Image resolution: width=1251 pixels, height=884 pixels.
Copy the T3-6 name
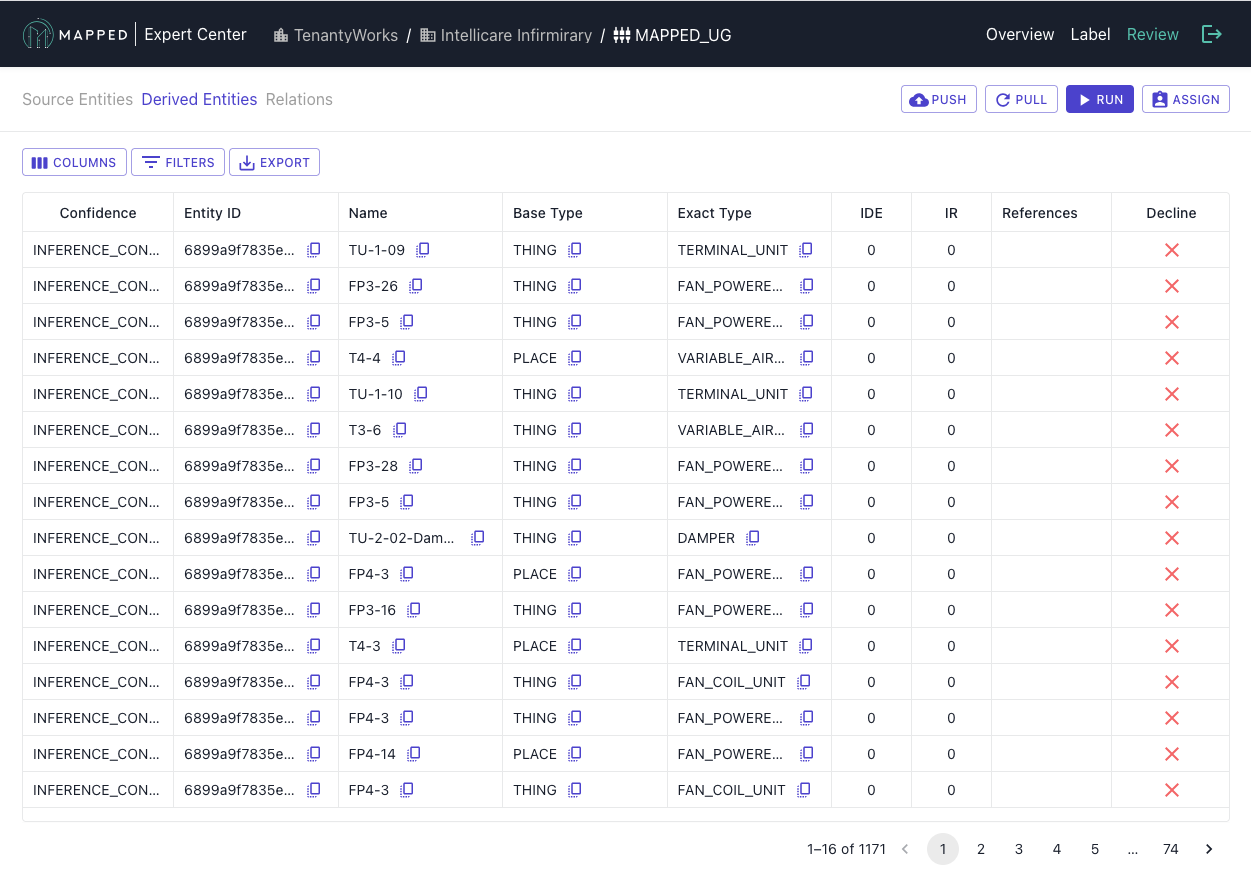(400, 429)
